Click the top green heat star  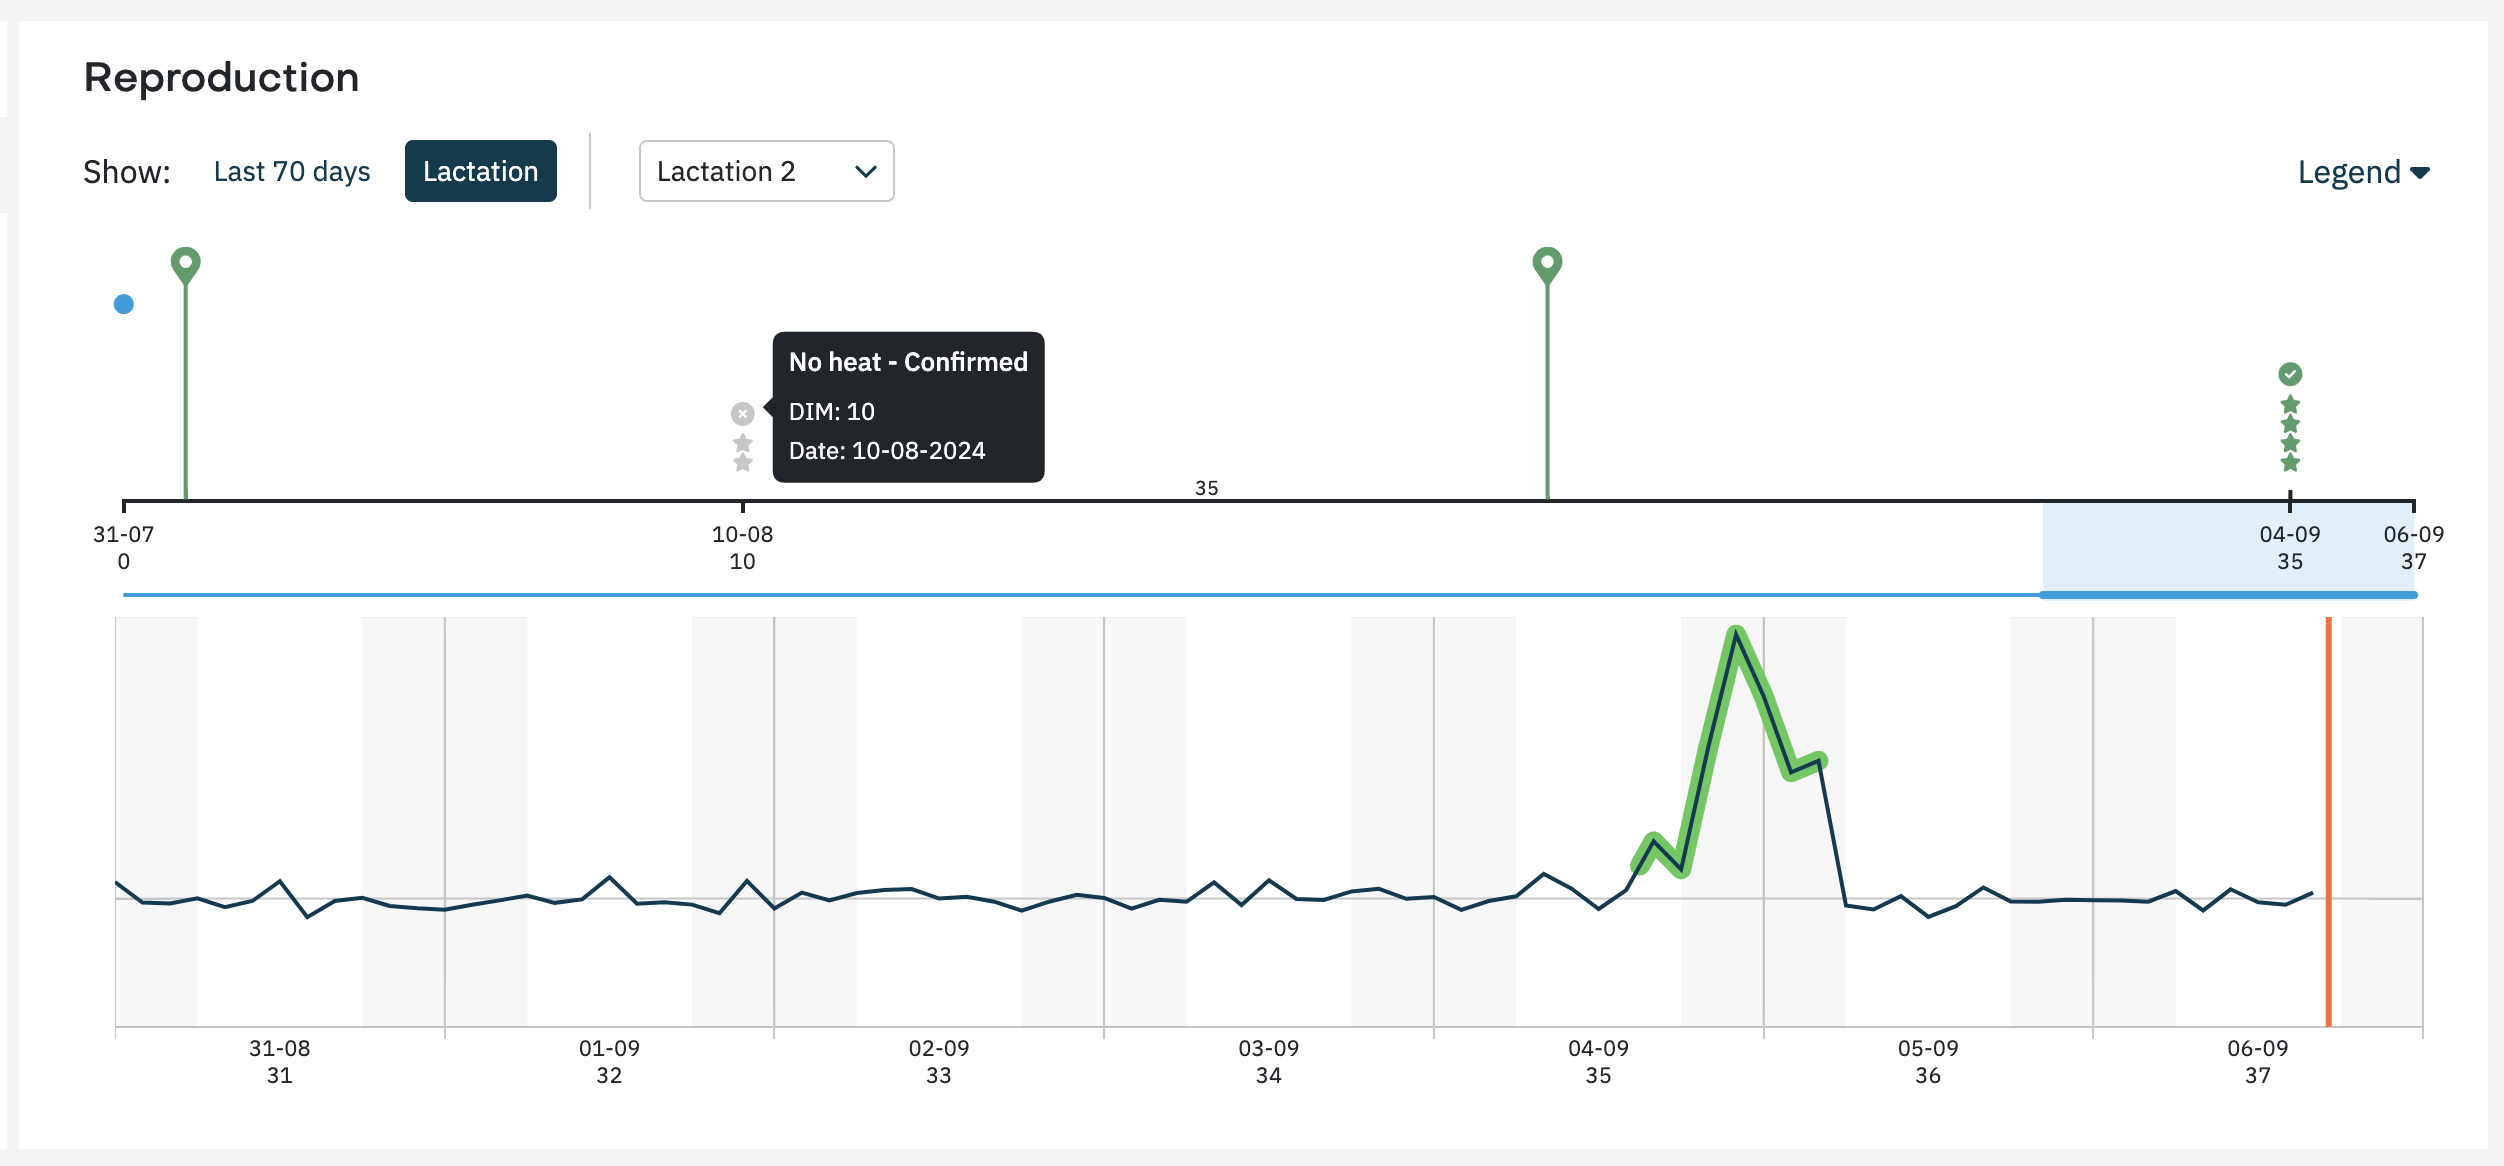2290,405
